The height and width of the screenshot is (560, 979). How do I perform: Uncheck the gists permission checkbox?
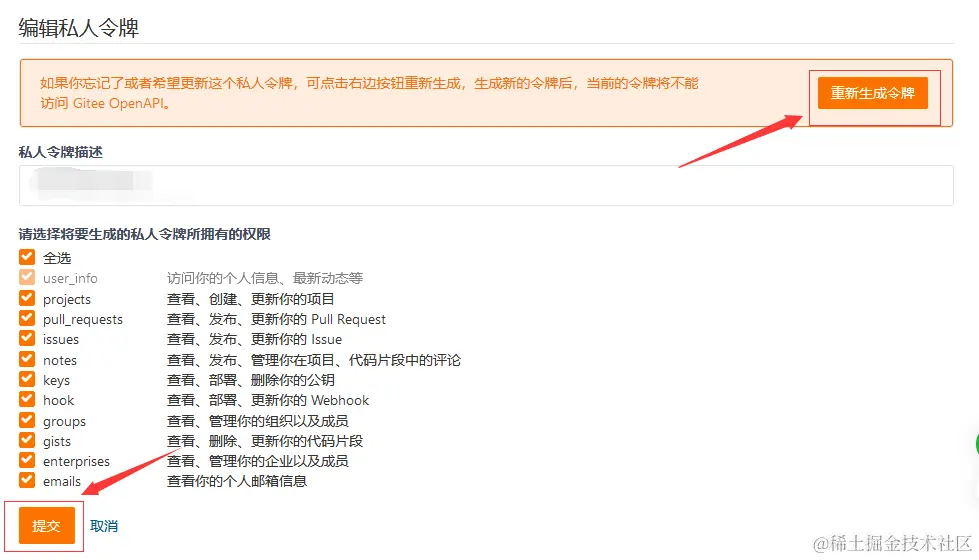click(x=27, y=440)
